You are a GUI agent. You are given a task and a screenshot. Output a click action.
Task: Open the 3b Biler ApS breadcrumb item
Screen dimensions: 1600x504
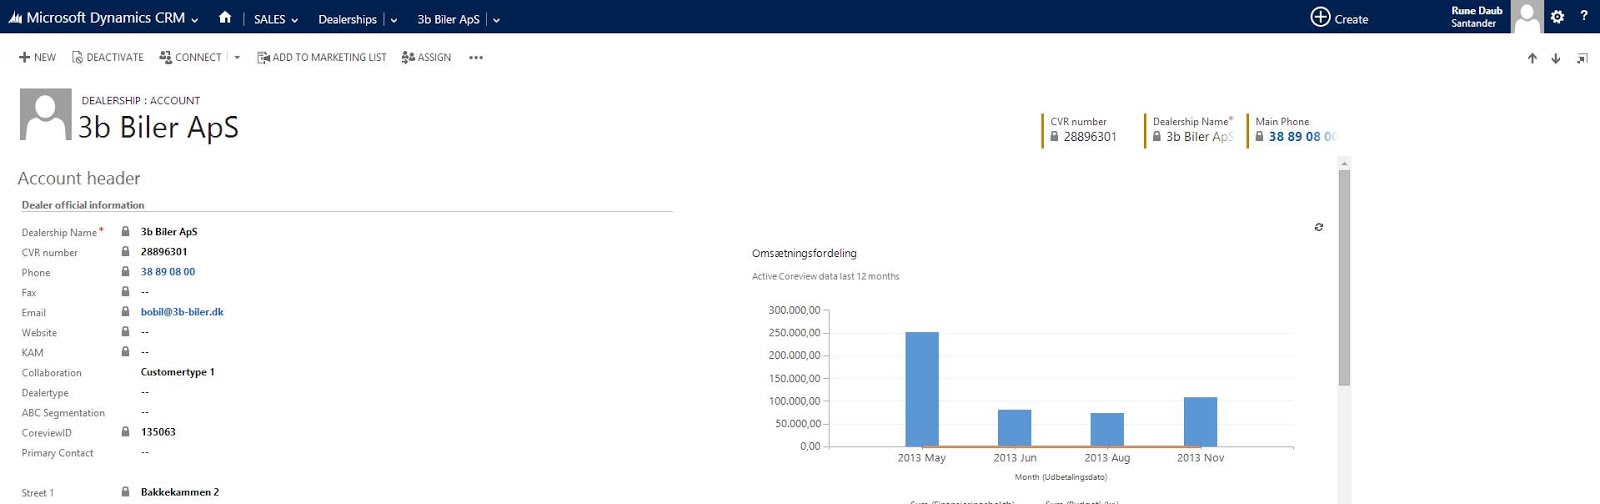pos(448,19)
